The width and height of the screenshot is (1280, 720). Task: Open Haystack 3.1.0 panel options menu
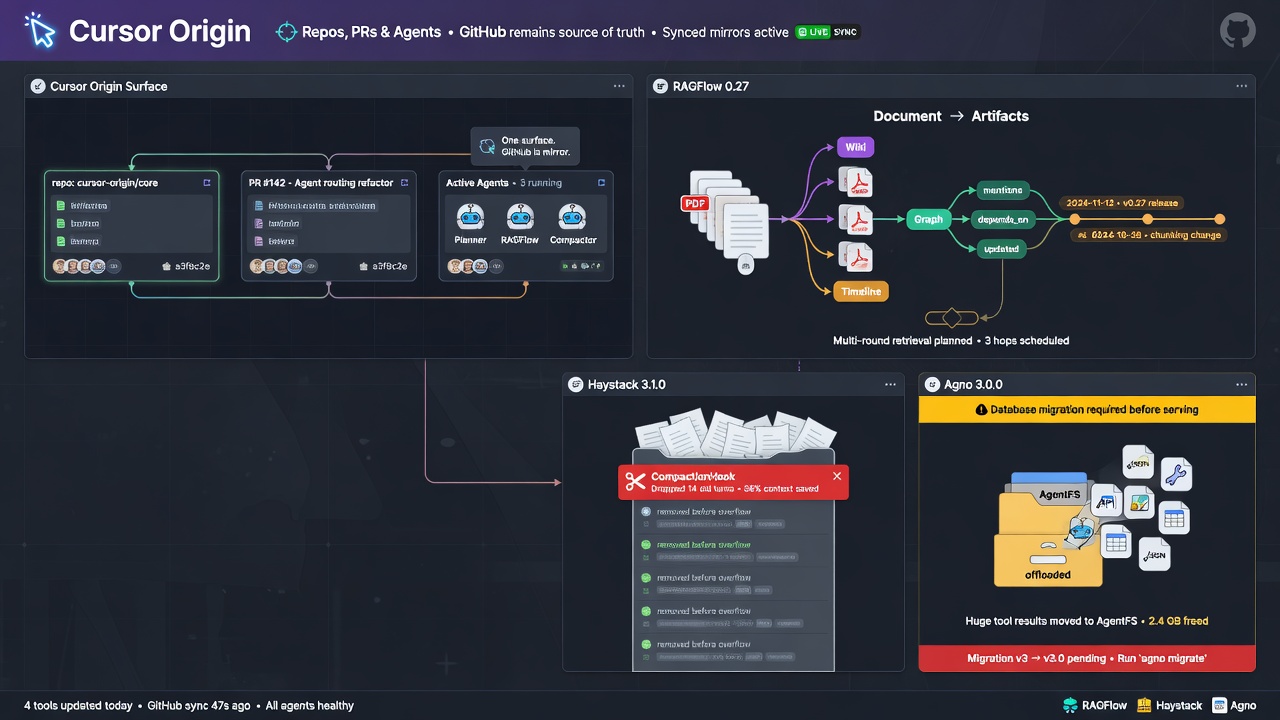[x=890, y=384]
